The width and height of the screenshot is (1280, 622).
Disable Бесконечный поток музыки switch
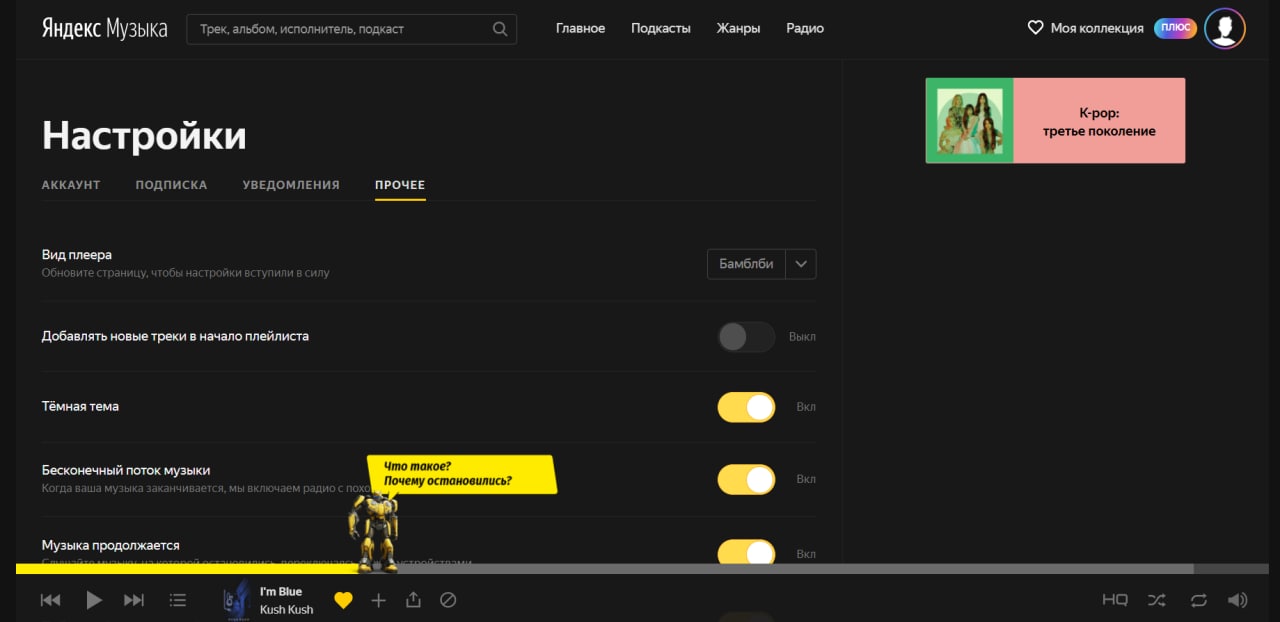(x=746, y=479)
